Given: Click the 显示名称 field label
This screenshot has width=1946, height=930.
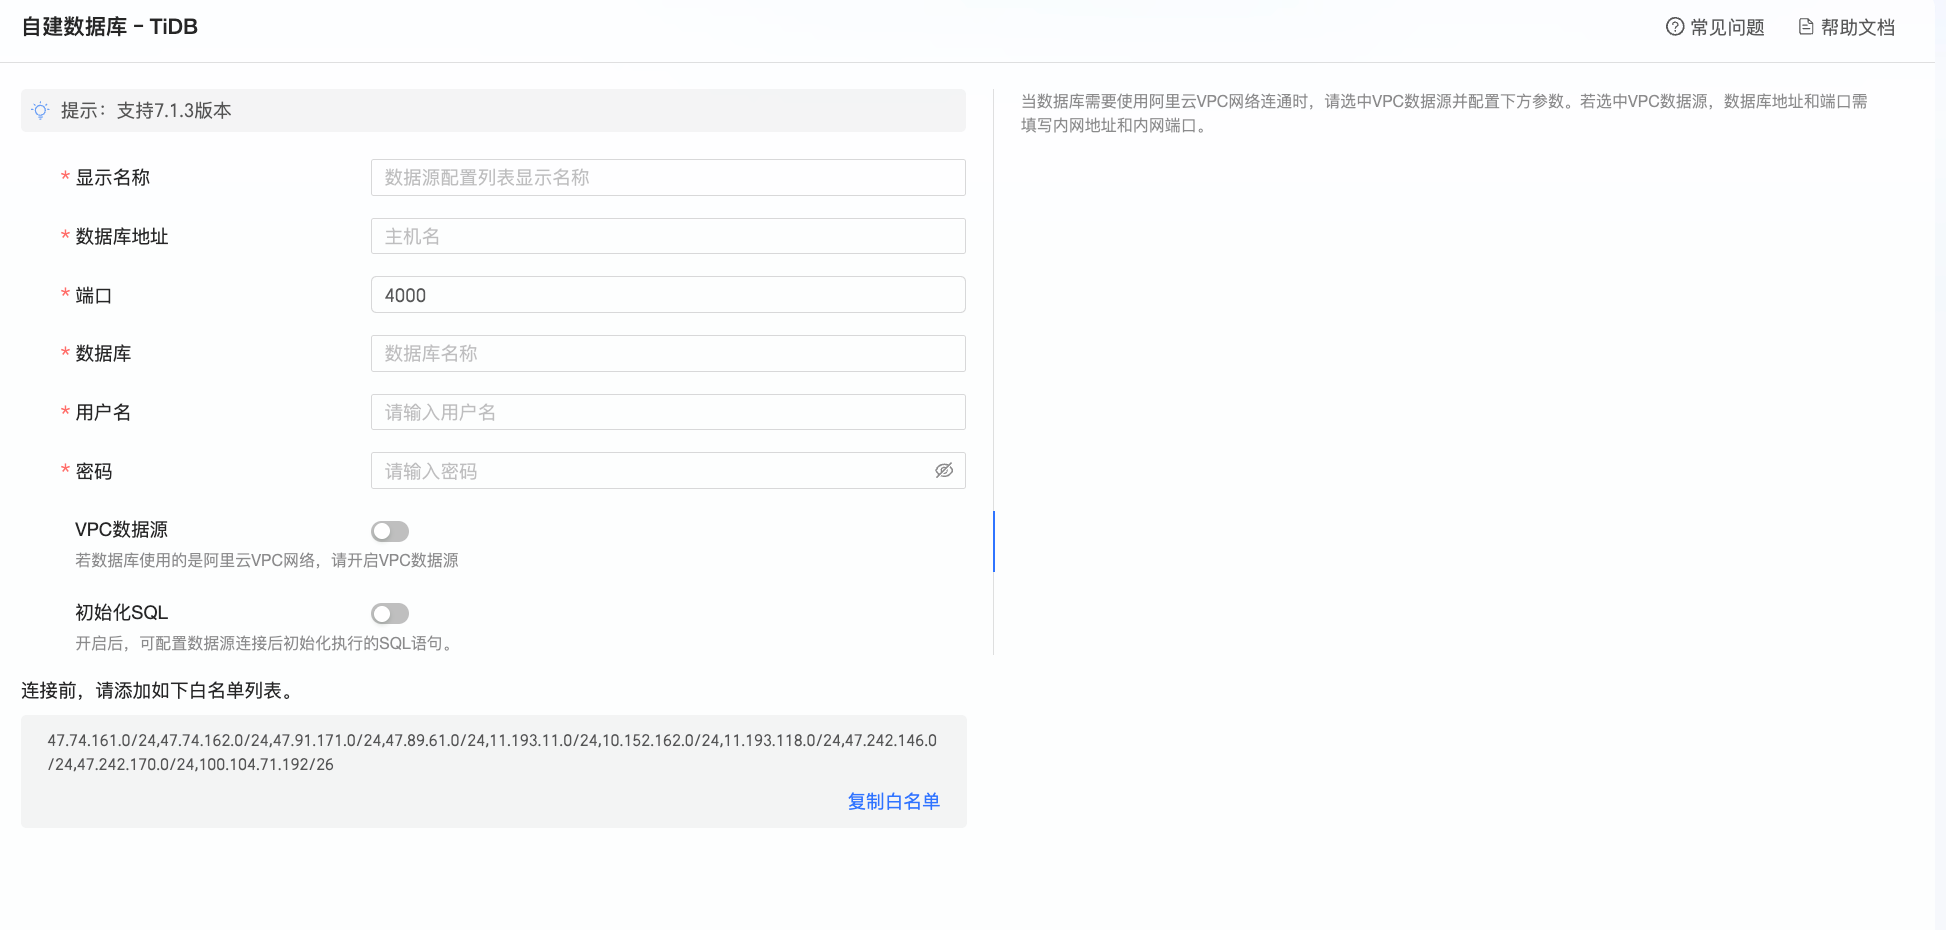Looking at the screenshot, I should [113, 177].
